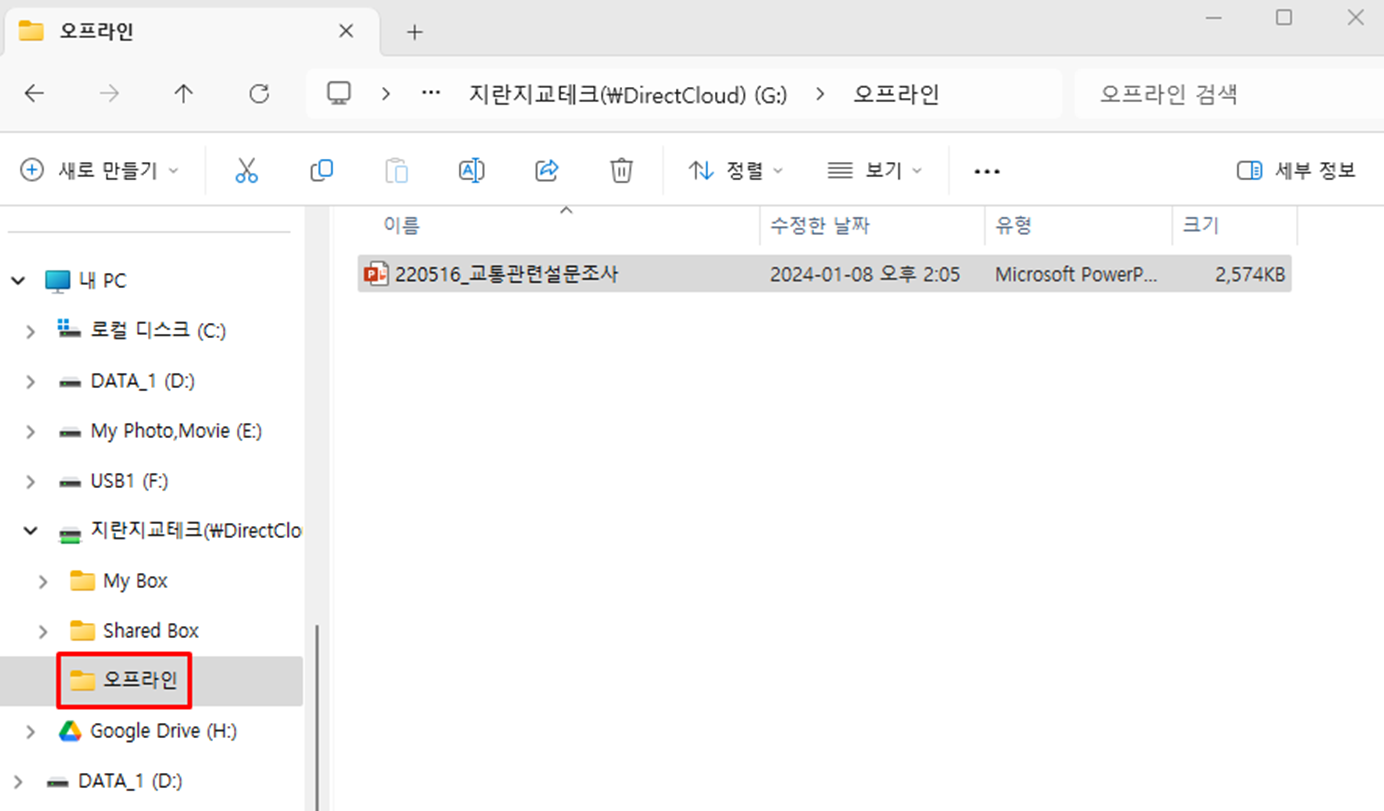Open the see more ellipsis menu
Viewport: 1384px width, 811px height.
987,172
